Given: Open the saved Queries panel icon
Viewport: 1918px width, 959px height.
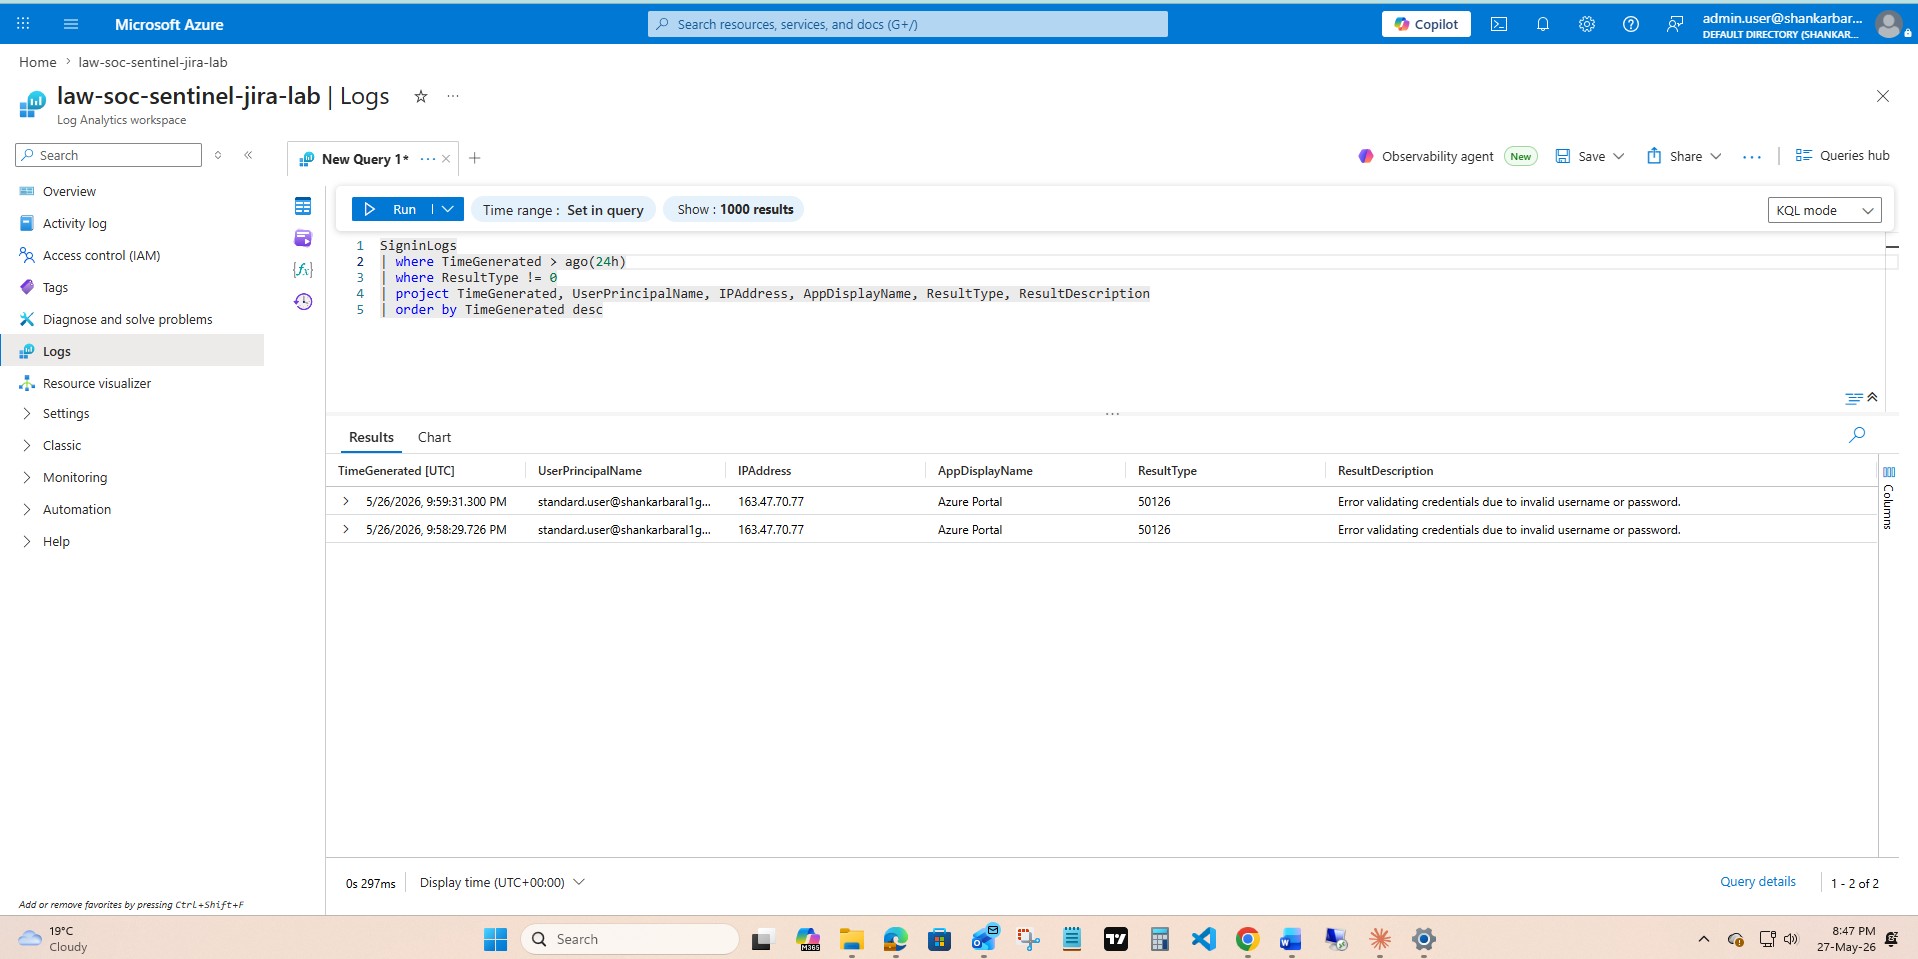Looking at the screenshot, I should point(303,238).
